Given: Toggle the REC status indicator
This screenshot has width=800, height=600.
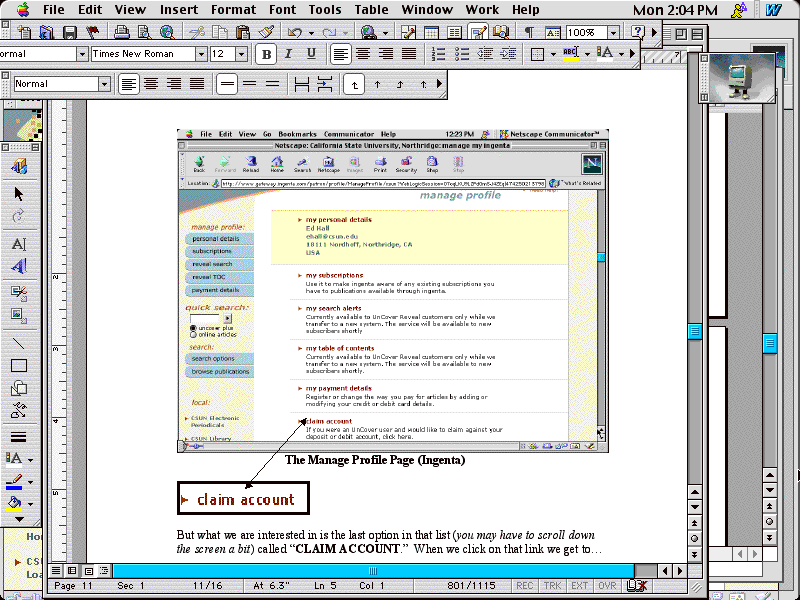Looking at the screenshot, I should [x=524, y=586].
